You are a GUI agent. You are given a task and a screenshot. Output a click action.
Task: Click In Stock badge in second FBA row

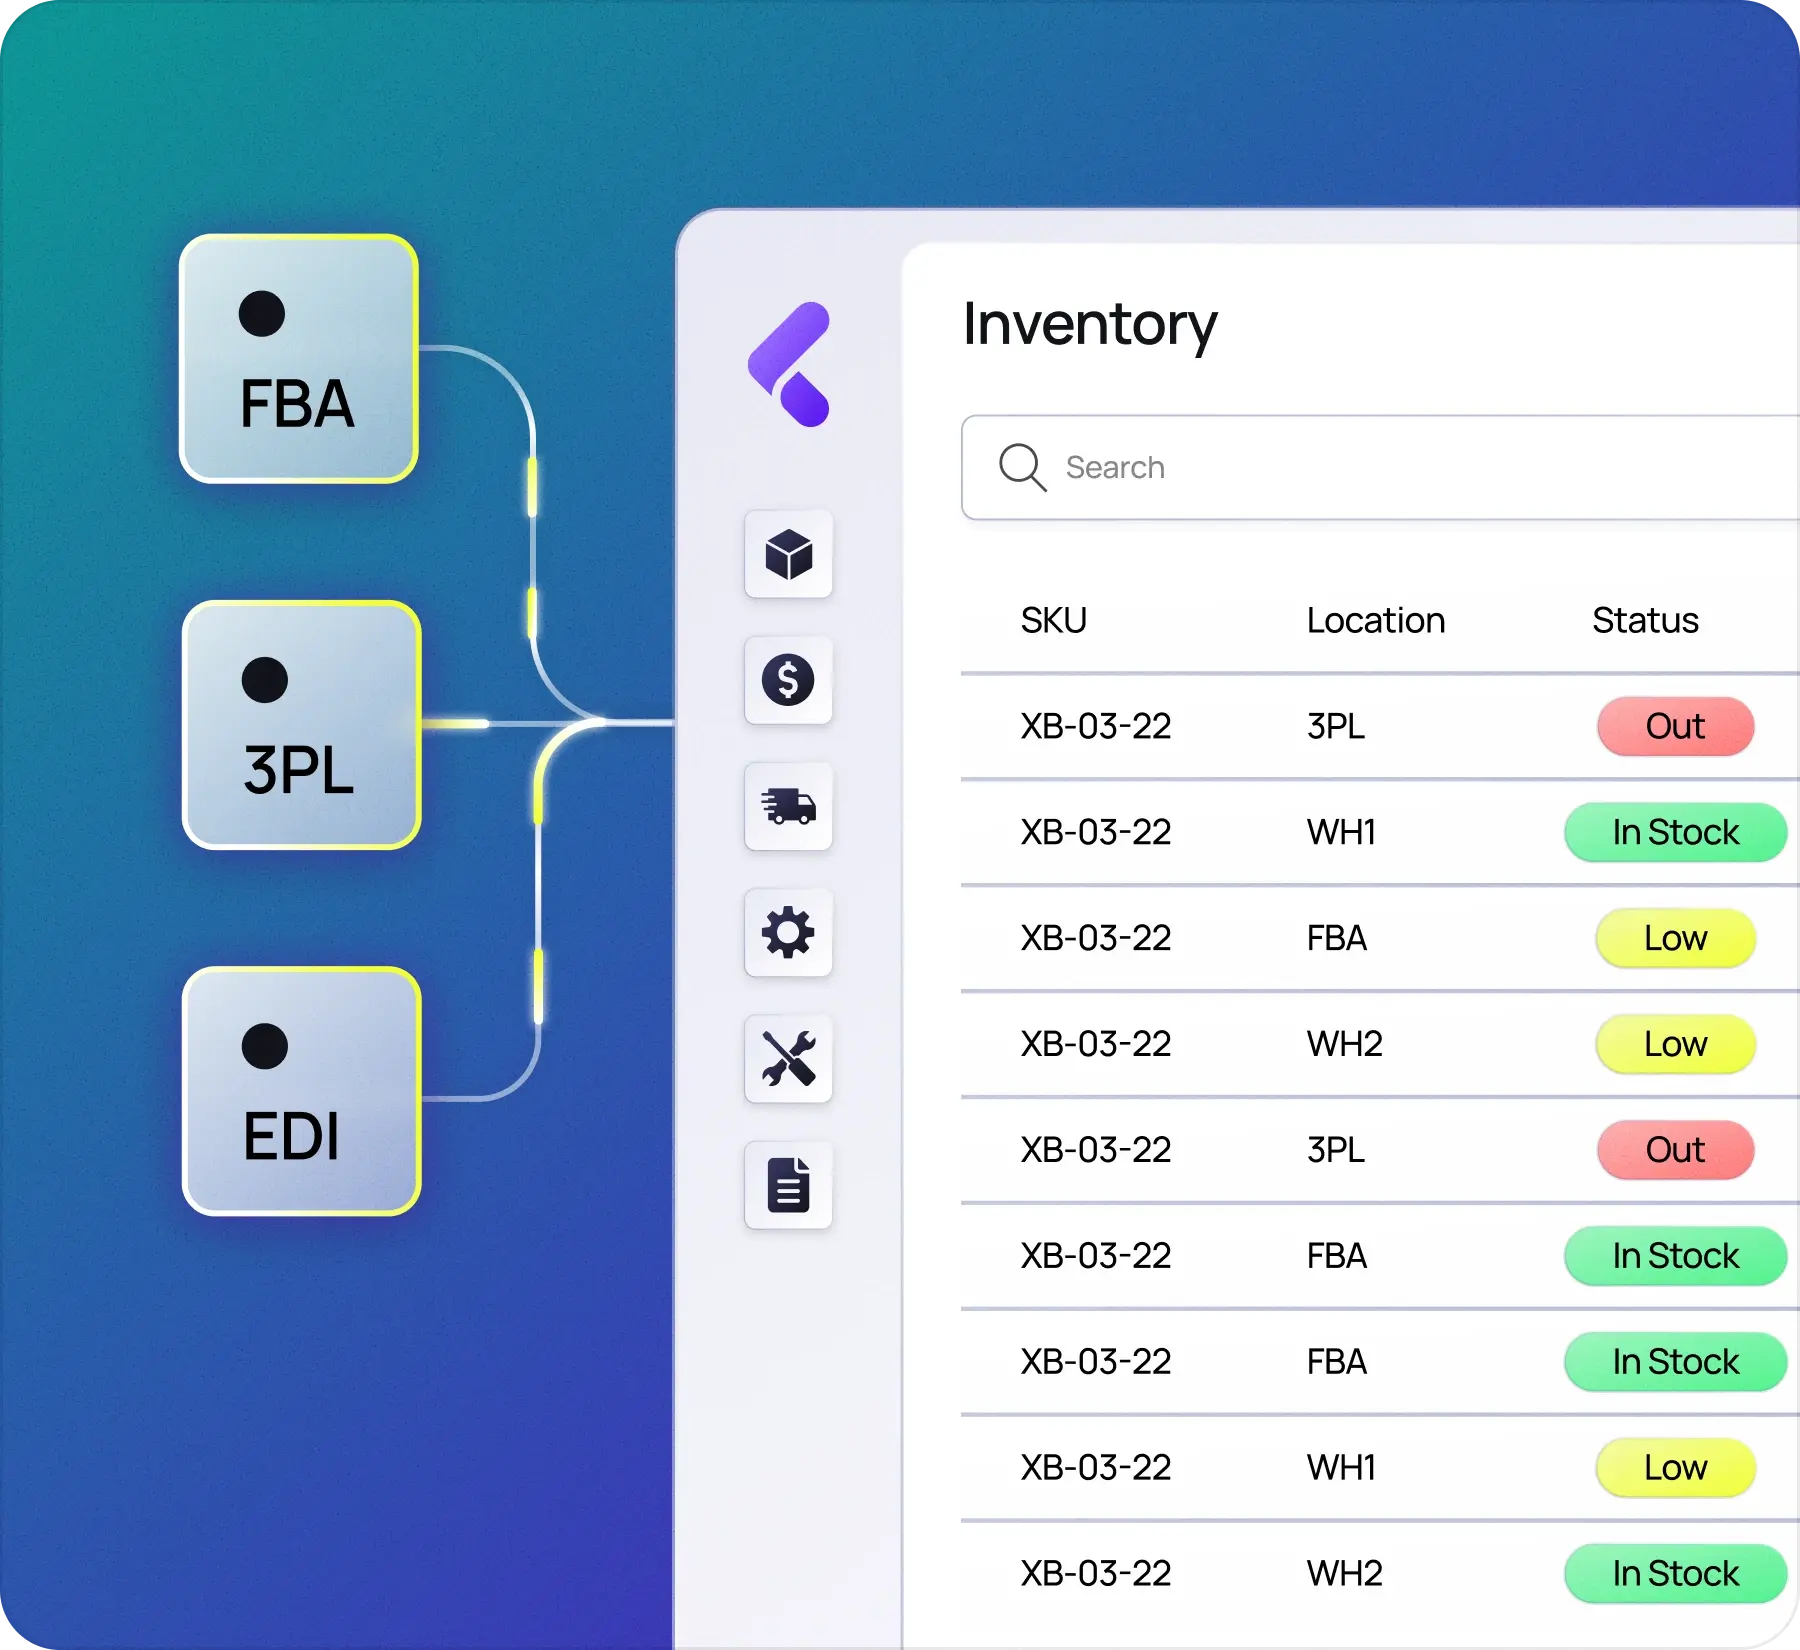[x=1675, y=1256]
